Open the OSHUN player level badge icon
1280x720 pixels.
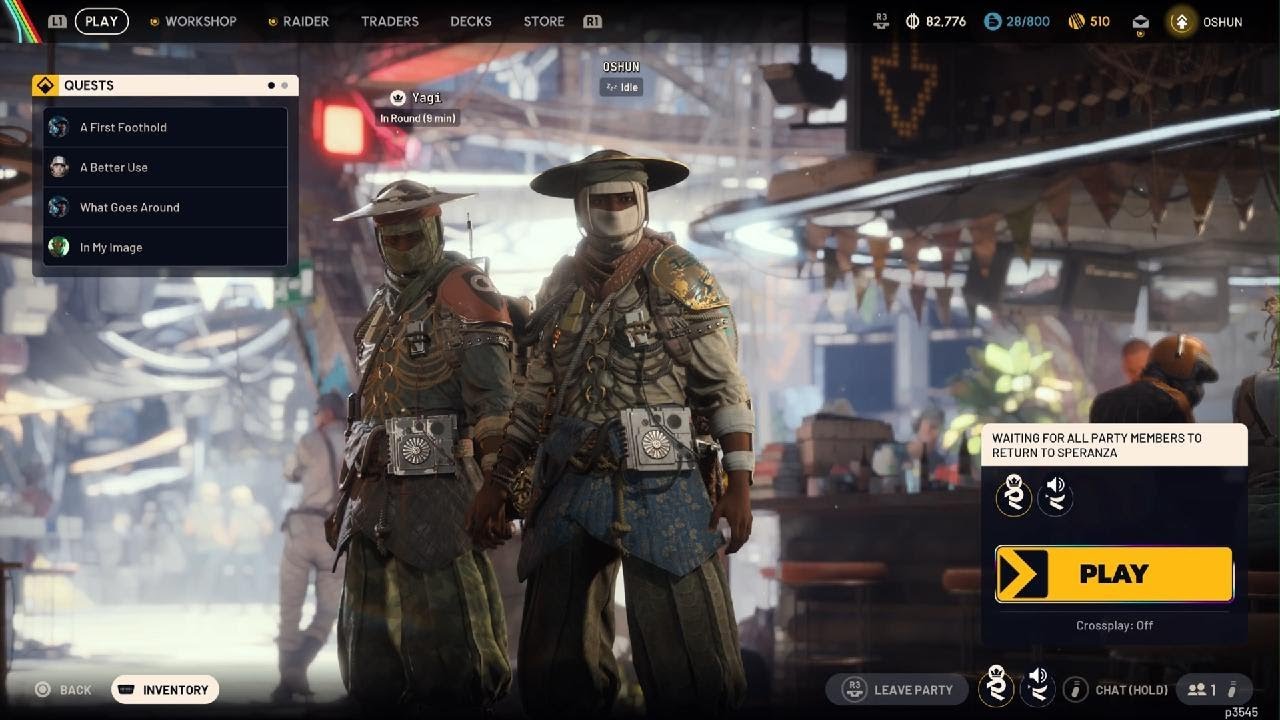coord(1181,21)
